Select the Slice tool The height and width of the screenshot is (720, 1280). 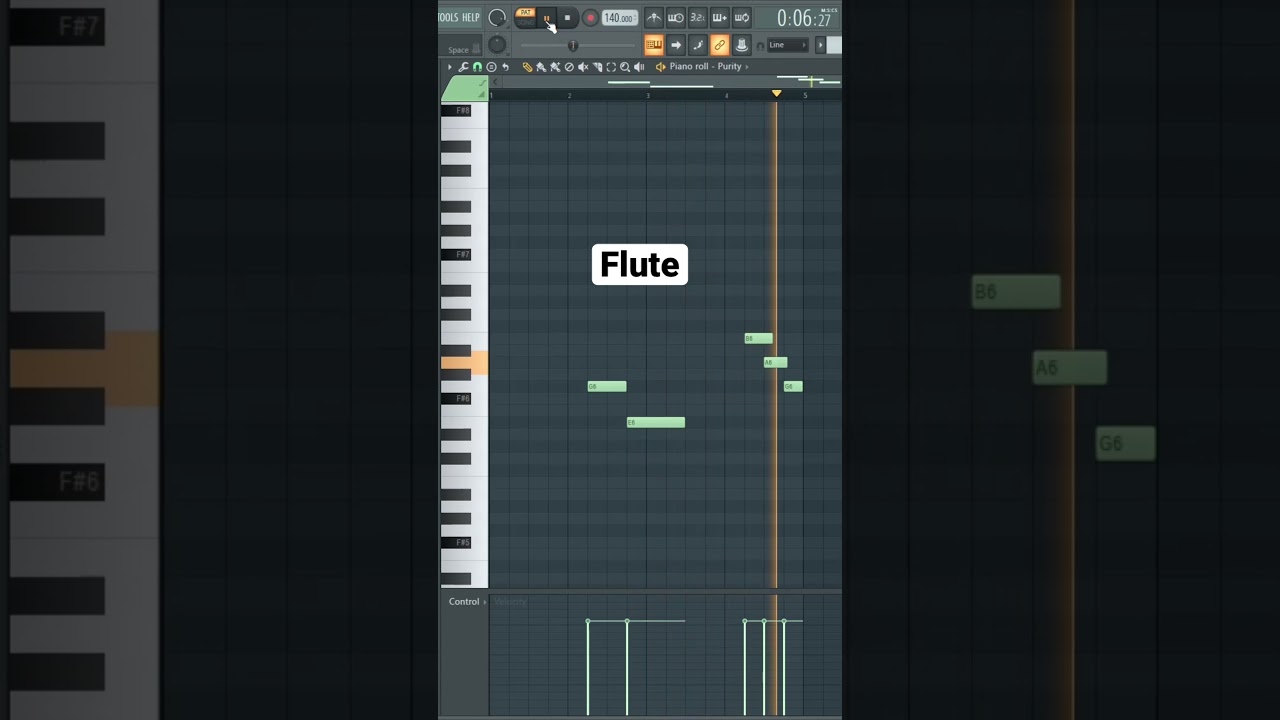click(597, 67)
